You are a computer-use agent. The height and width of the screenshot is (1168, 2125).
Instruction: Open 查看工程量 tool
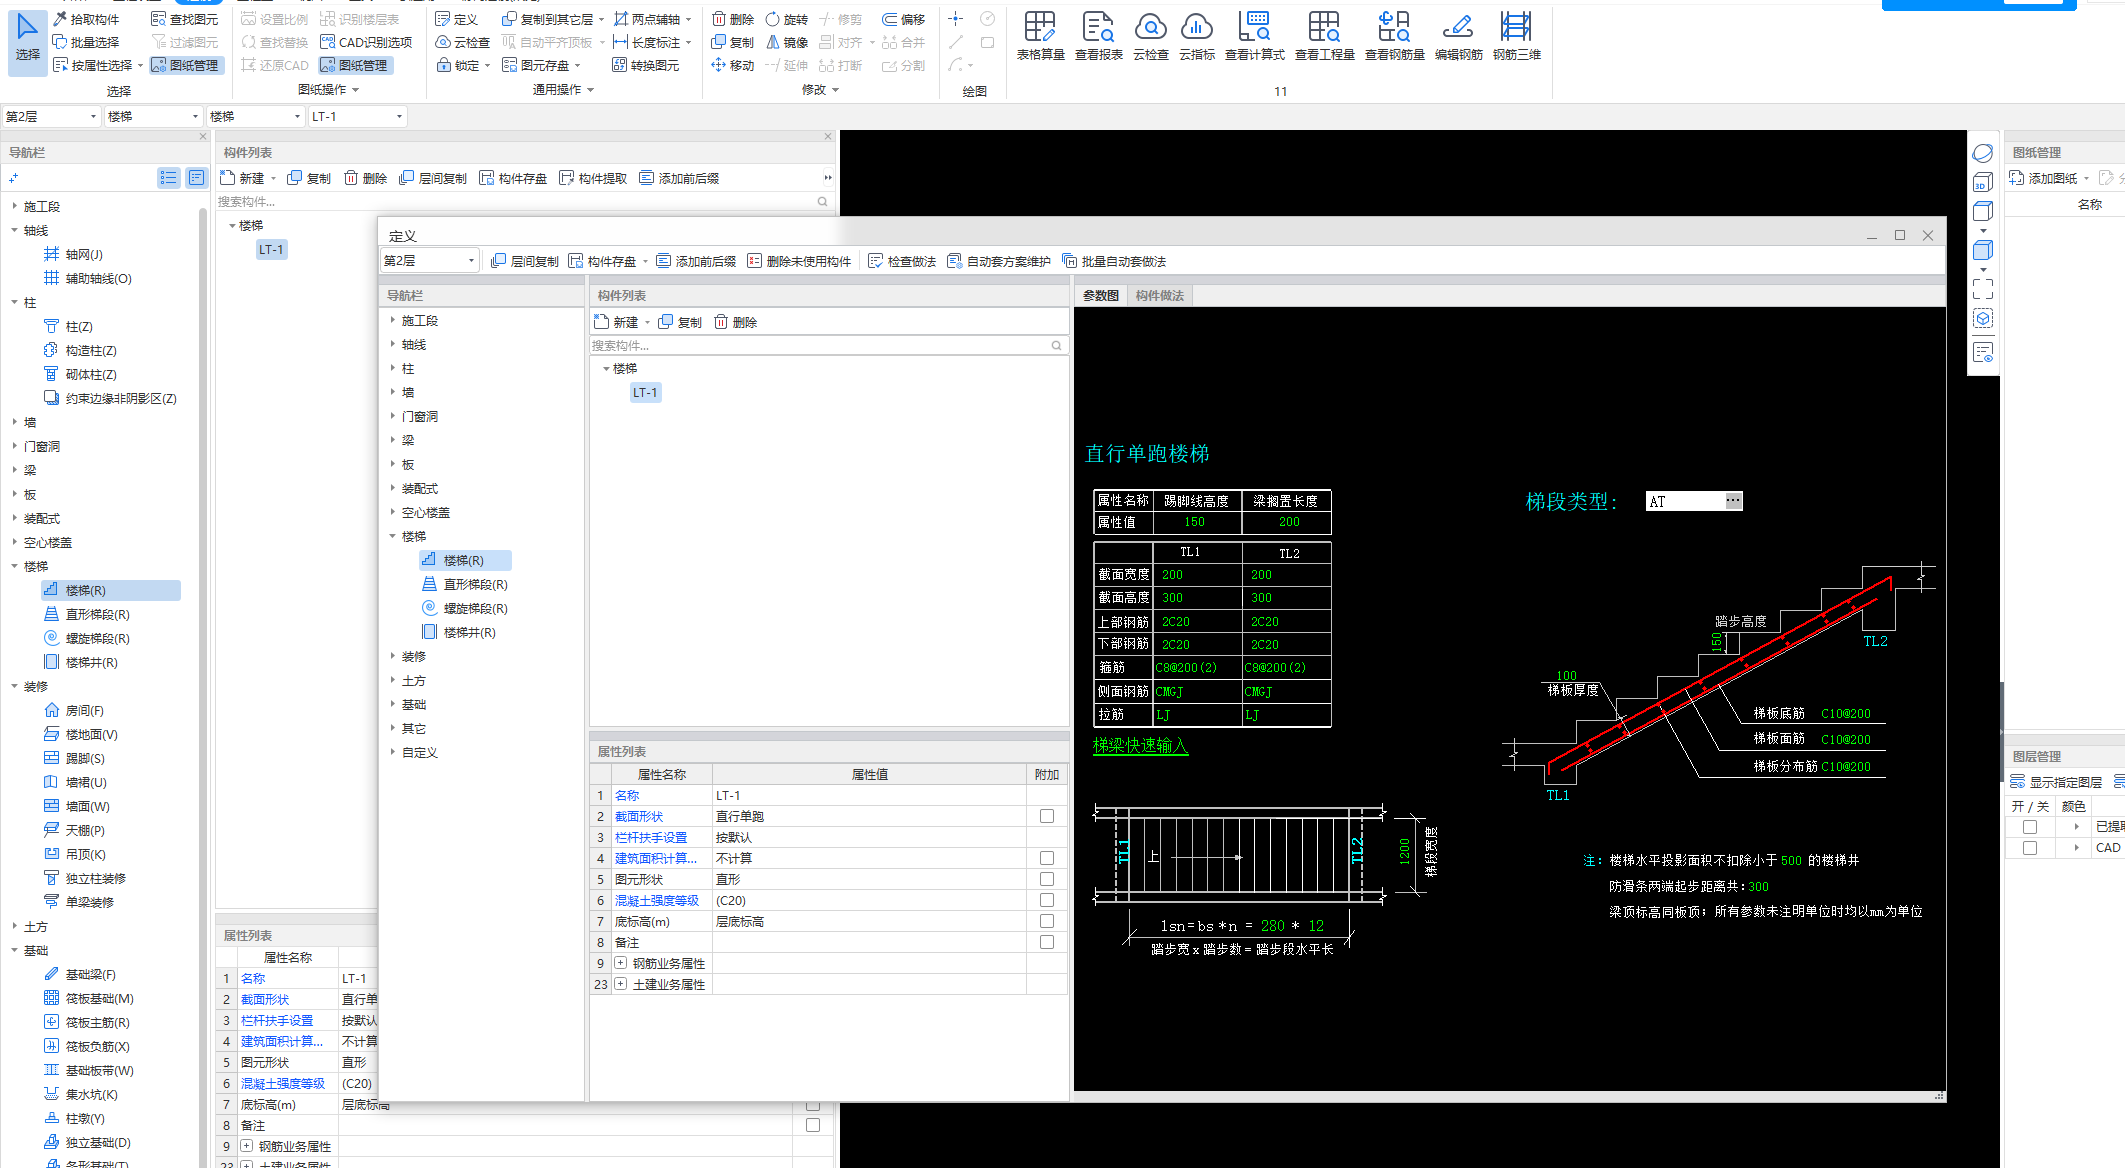[x=1324, y=36]
